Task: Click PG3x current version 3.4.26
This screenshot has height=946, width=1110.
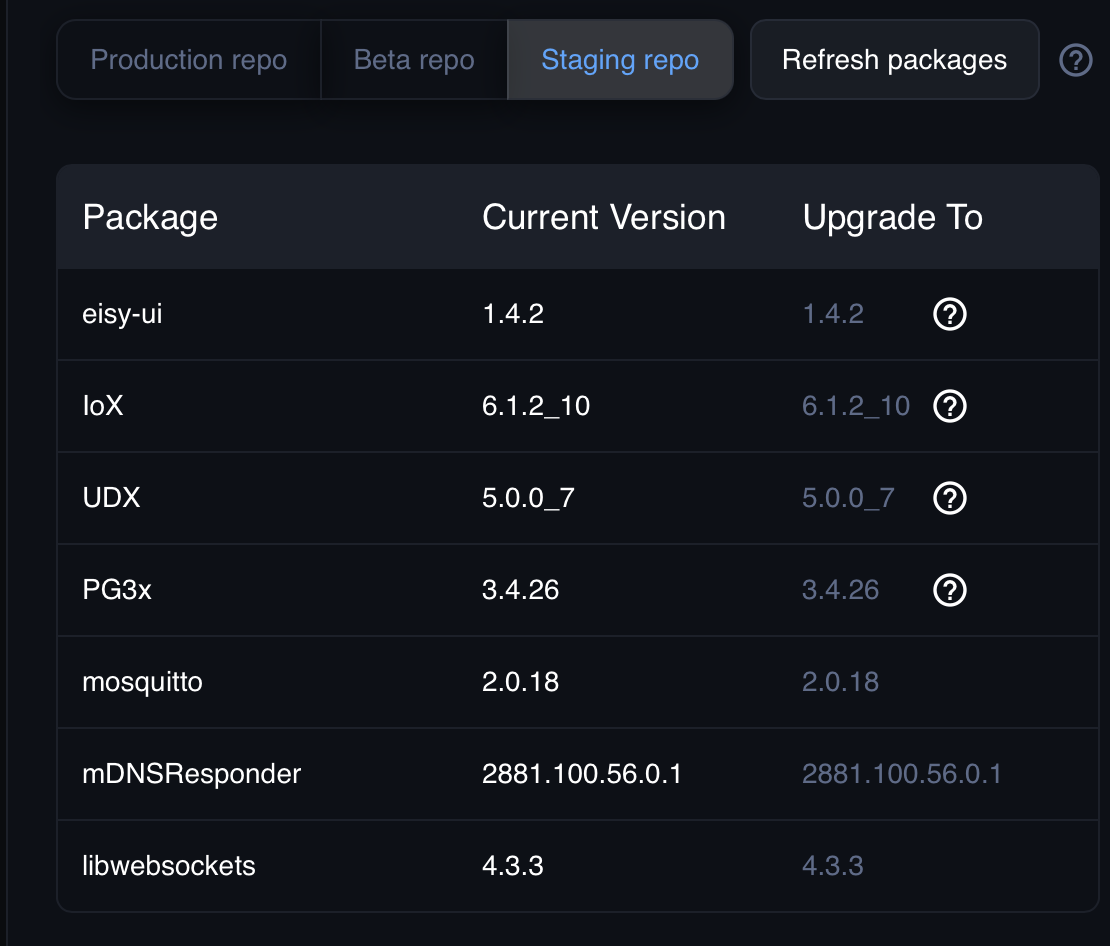Action: pos(520,590)
